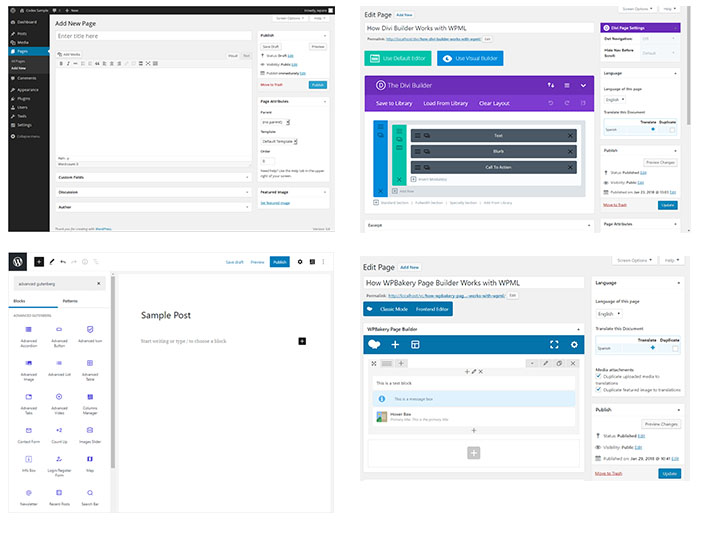
Task: Insert the Map block
Action: pos(90,464)
